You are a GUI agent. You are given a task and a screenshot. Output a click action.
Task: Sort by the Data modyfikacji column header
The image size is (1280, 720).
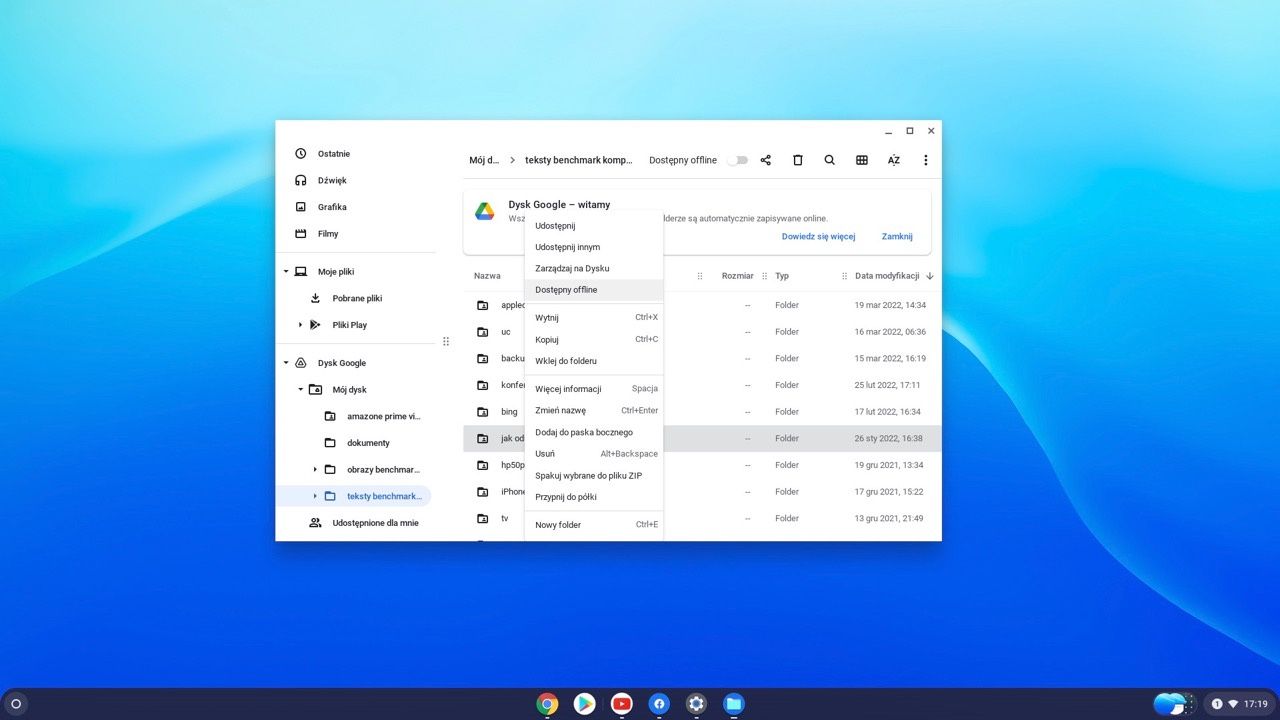887,276
